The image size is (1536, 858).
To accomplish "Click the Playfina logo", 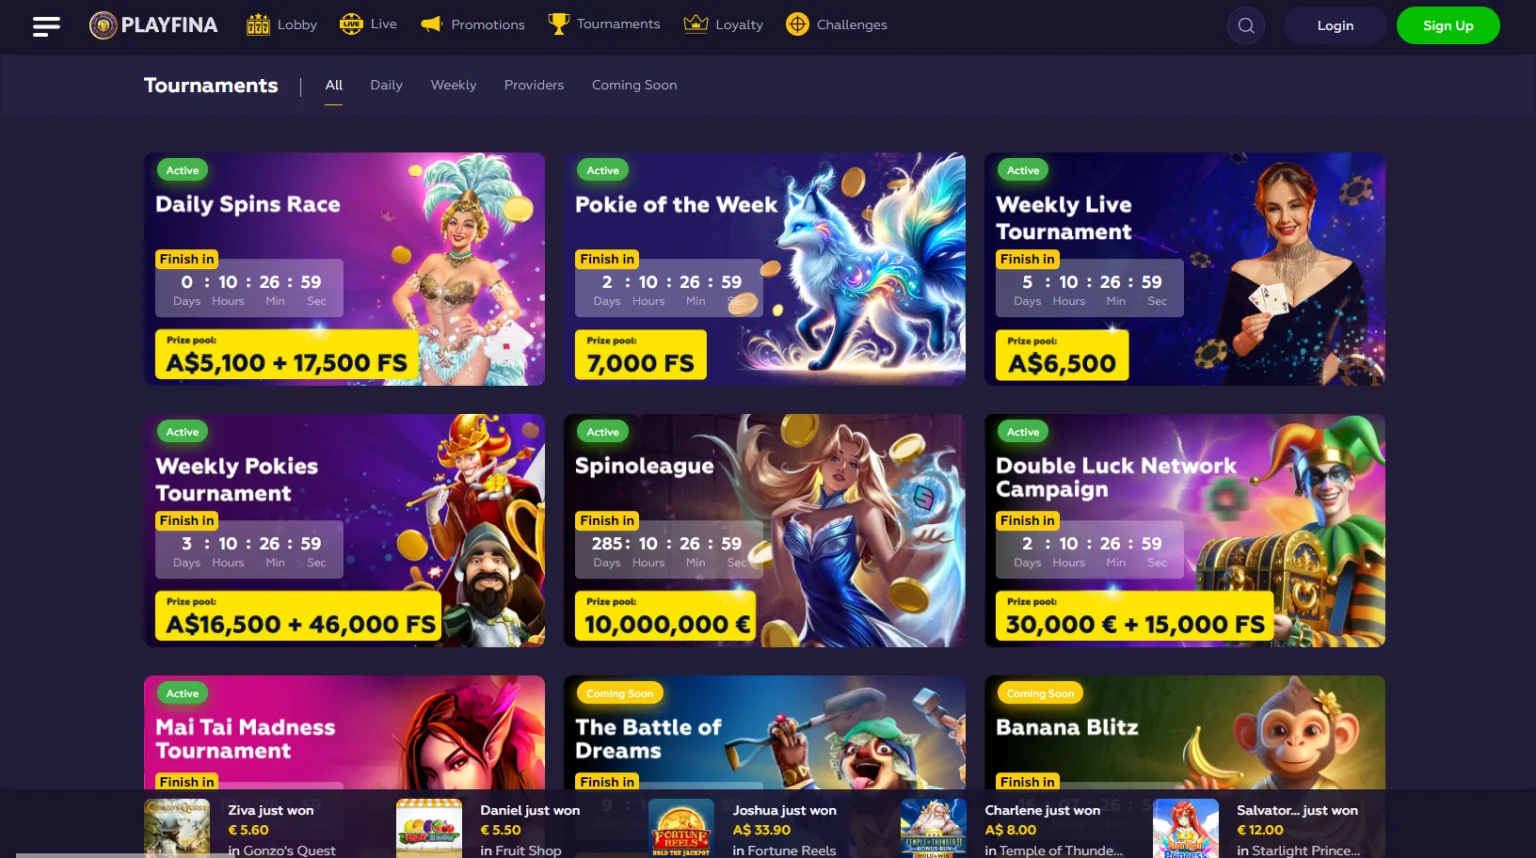I will [x=153, y=25].
